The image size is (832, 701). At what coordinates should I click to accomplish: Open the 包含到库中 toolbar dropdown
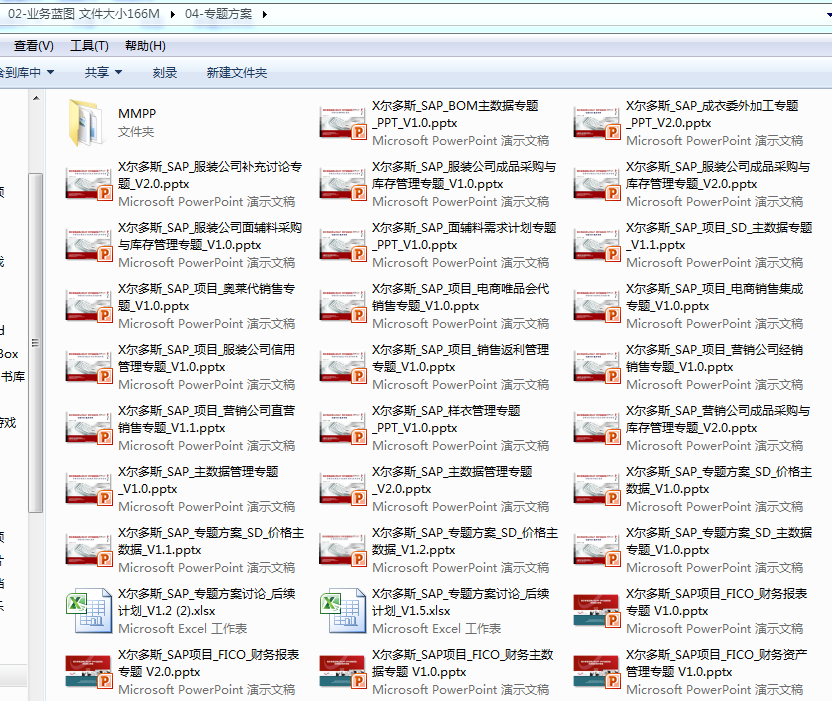pos(27,73)
